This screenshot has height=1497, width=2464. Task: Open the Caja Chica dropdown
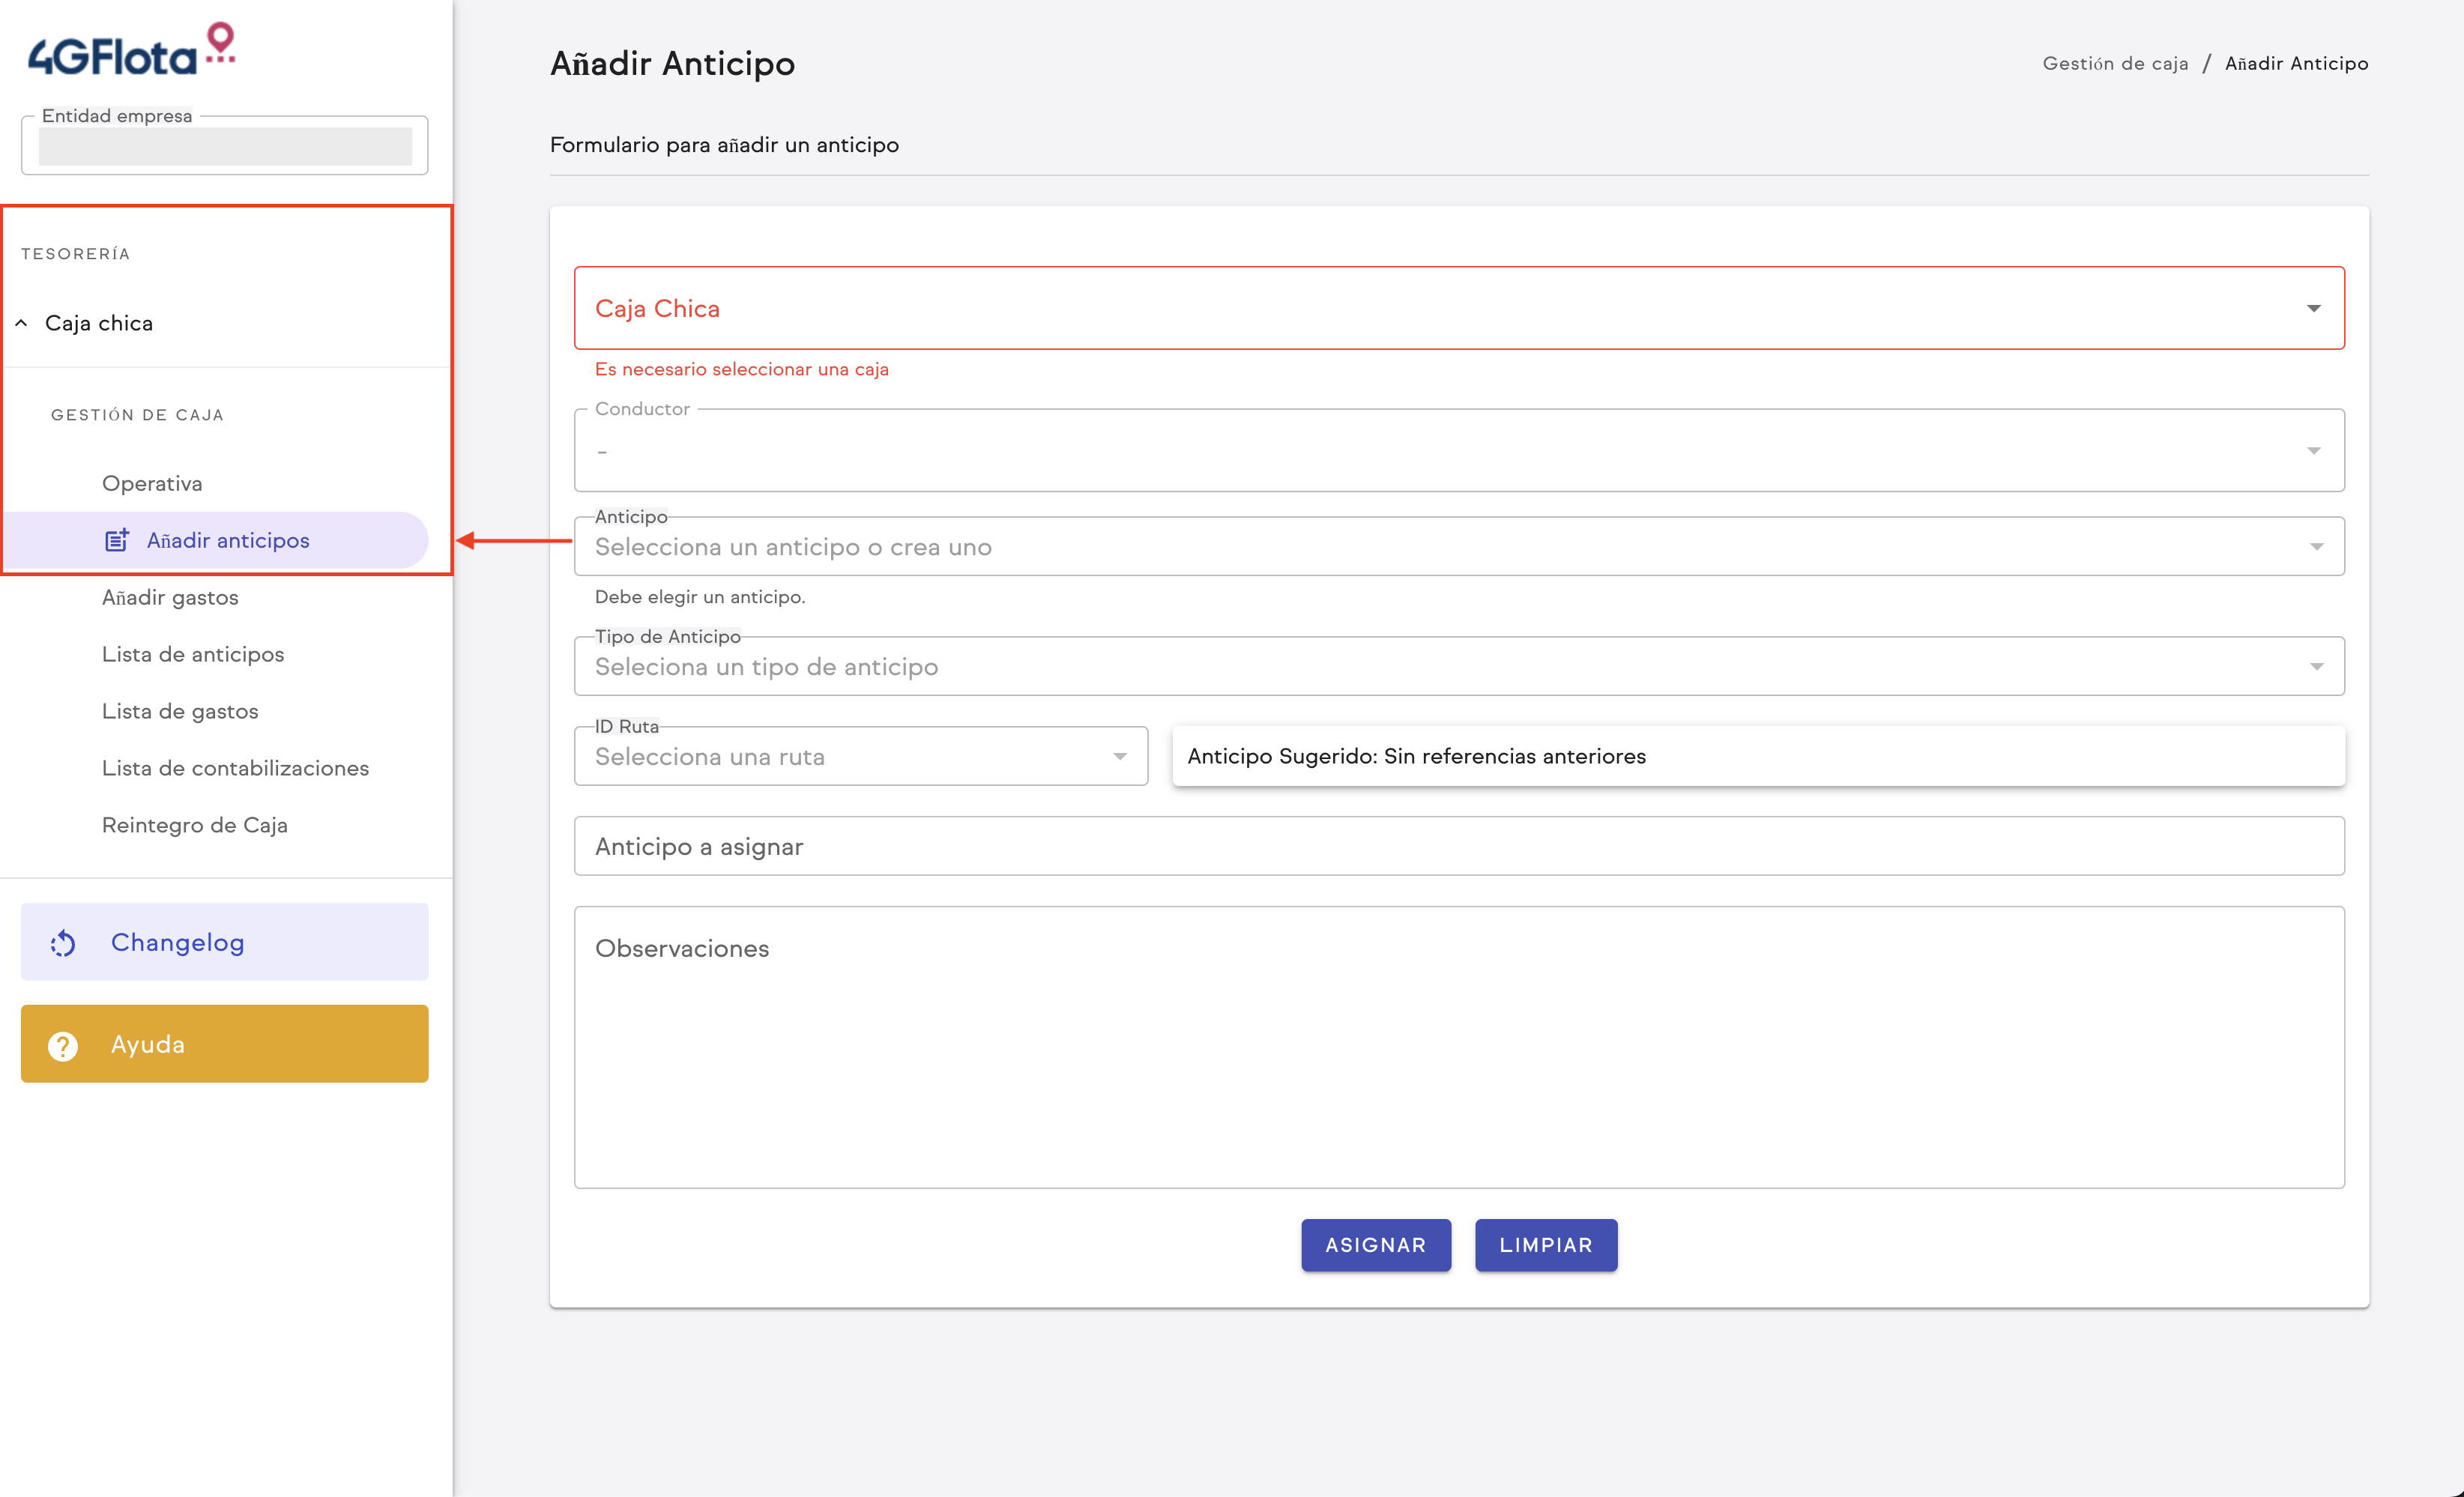pos(1458,308)
